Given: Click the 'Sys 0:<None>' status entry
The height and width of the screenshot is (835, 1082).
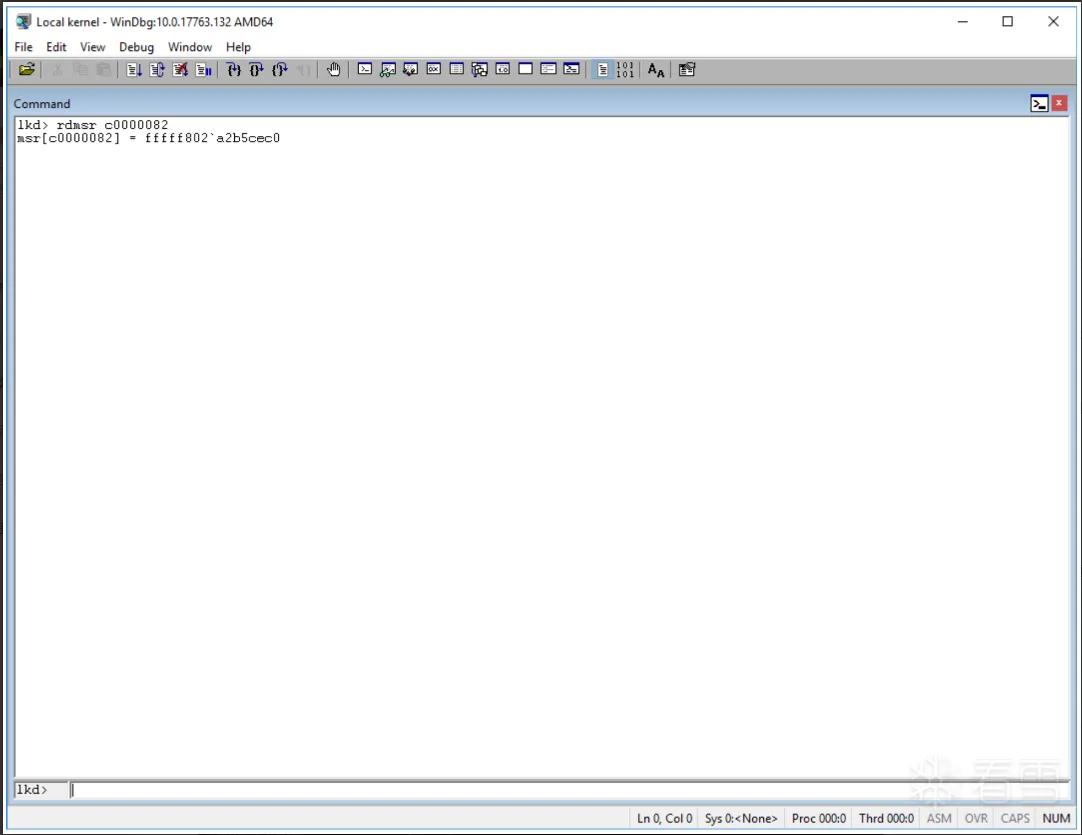Looking at the screenshot, I should (x=741, y=818).
